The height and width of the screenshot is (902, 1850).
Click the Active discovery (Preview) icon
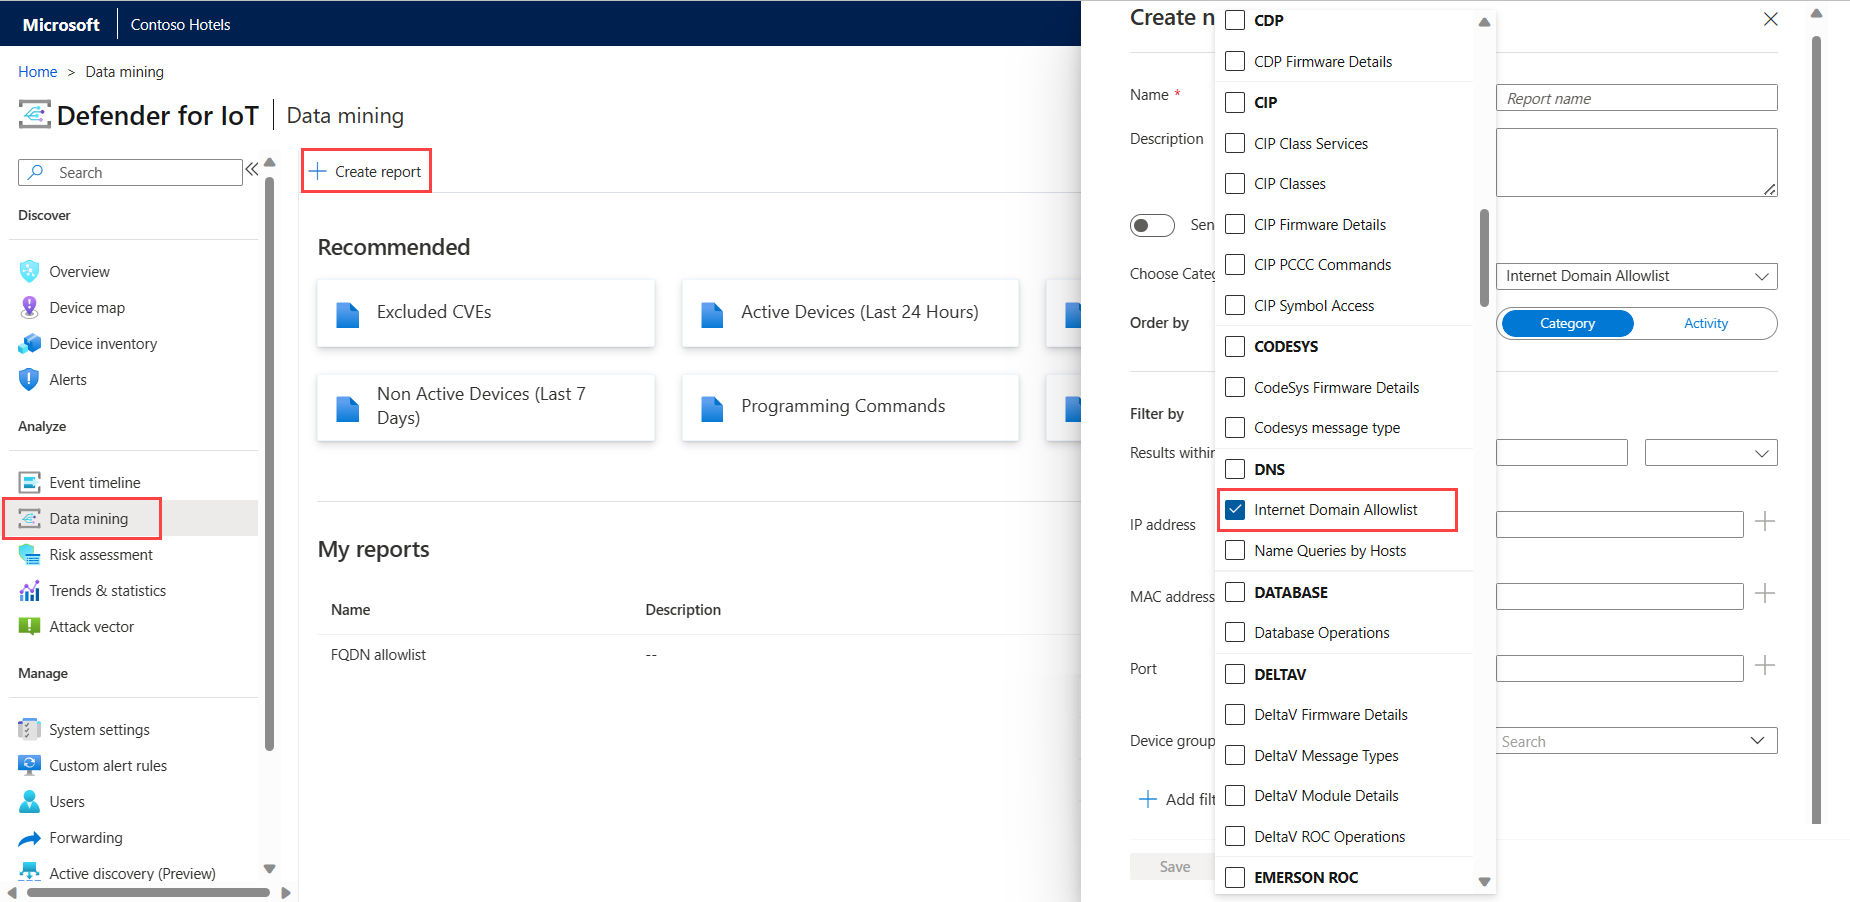point(29,873)
